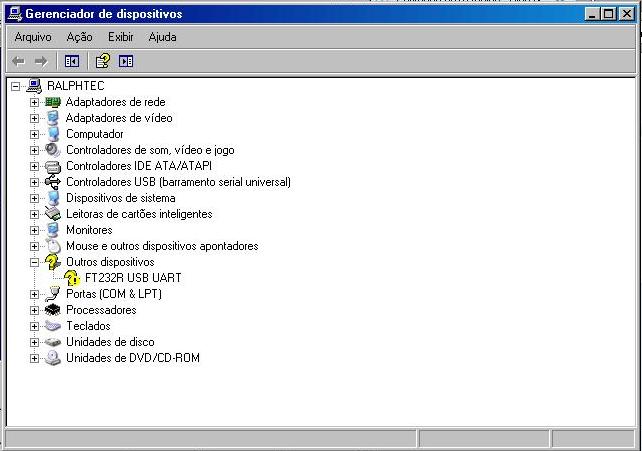
Task: Click the action pane toolbar icon beside Properties
Action: click(x=126, y=61)
